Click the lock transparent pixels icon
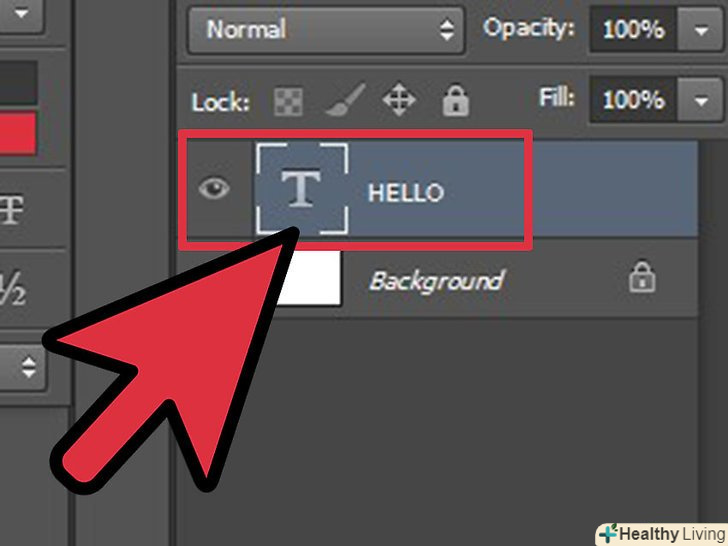The height and width of the screenshot is (546, 728). [x=288, y=102]
